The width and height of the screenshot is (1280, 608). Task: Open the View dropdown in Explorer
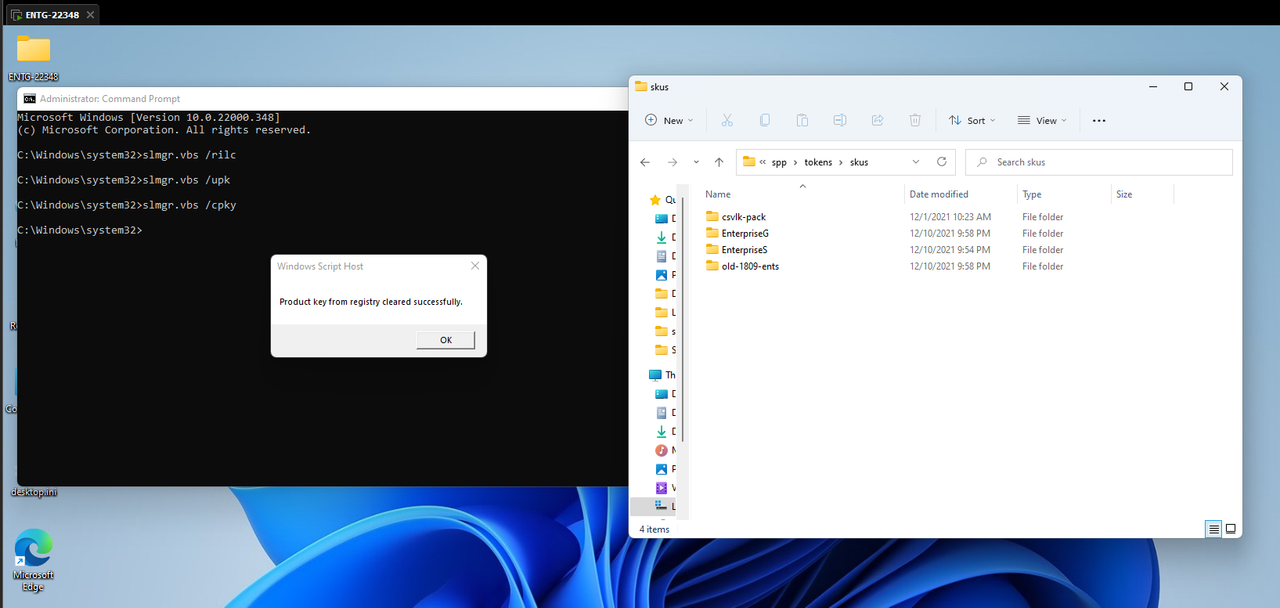1042,120
